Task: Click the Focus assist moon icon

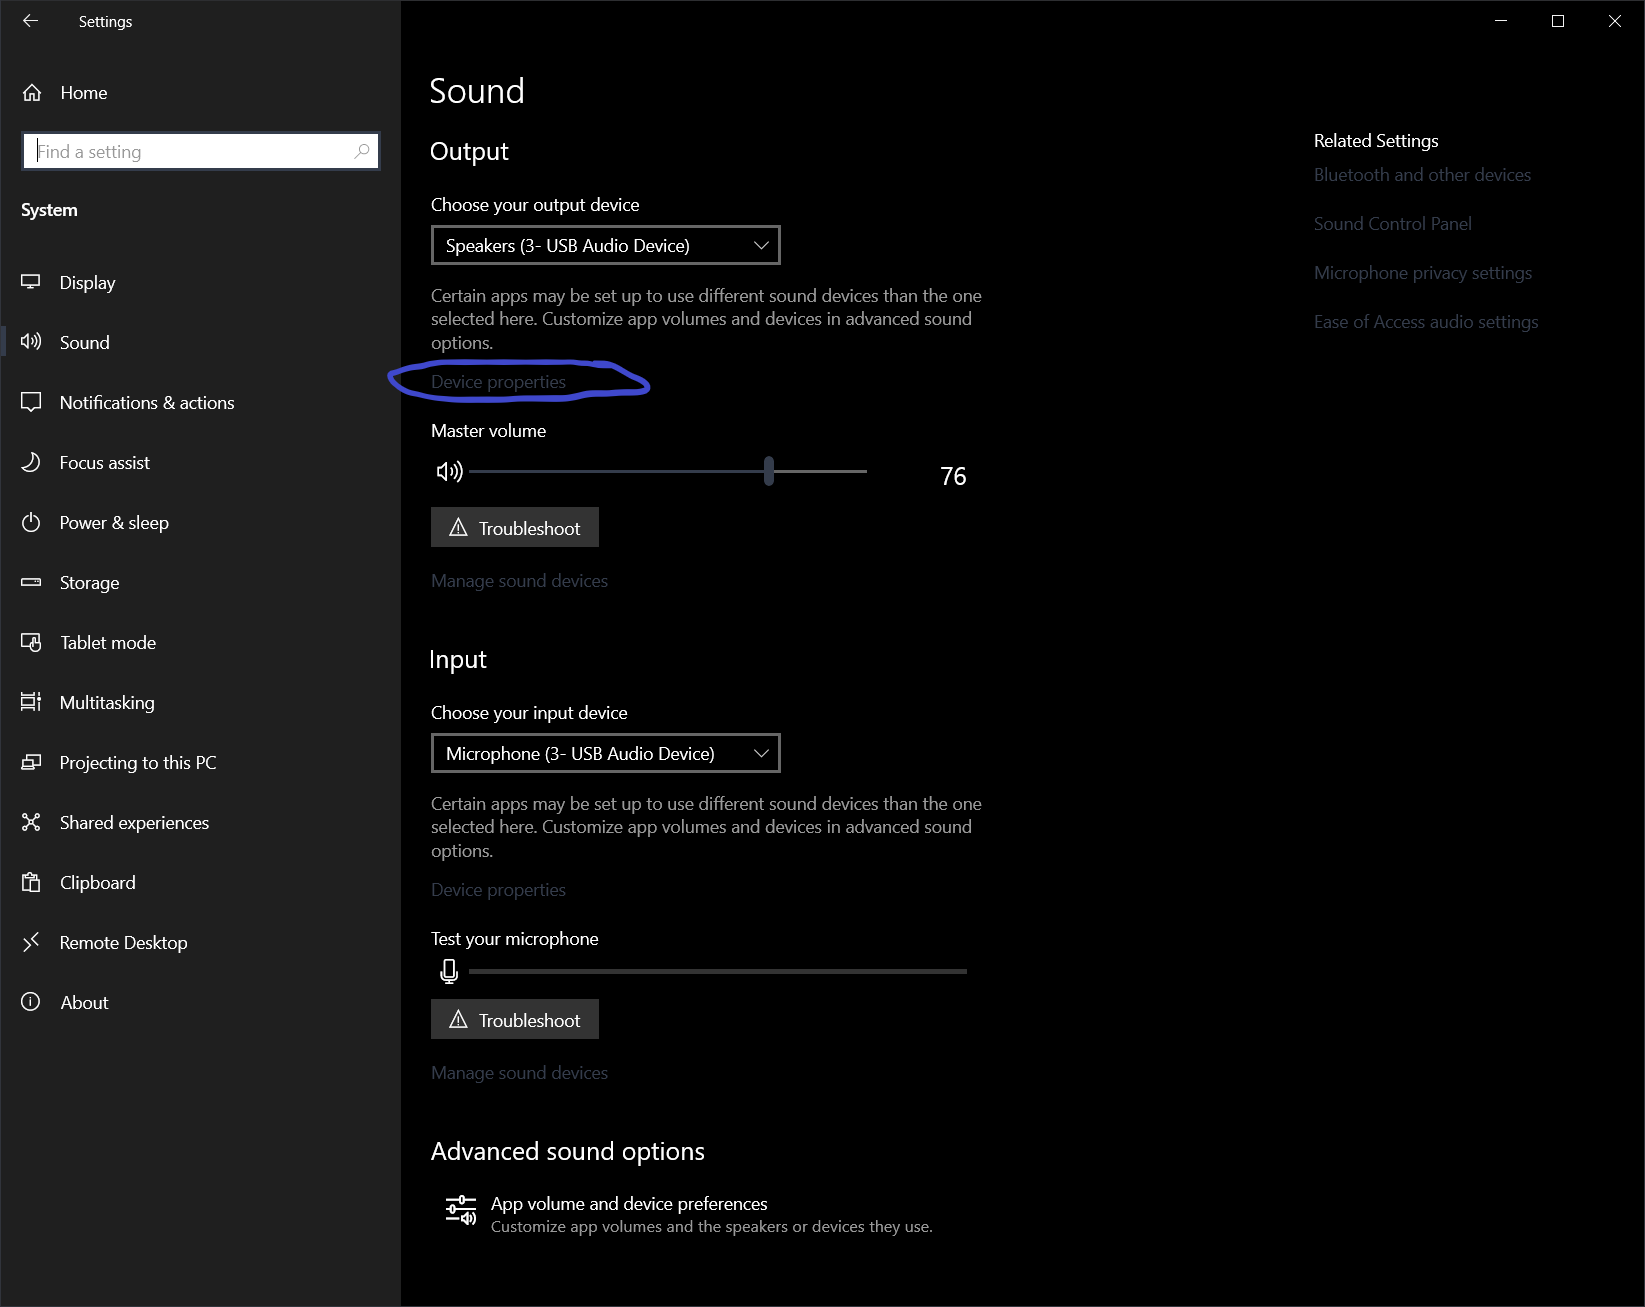Action: (31, 462)
